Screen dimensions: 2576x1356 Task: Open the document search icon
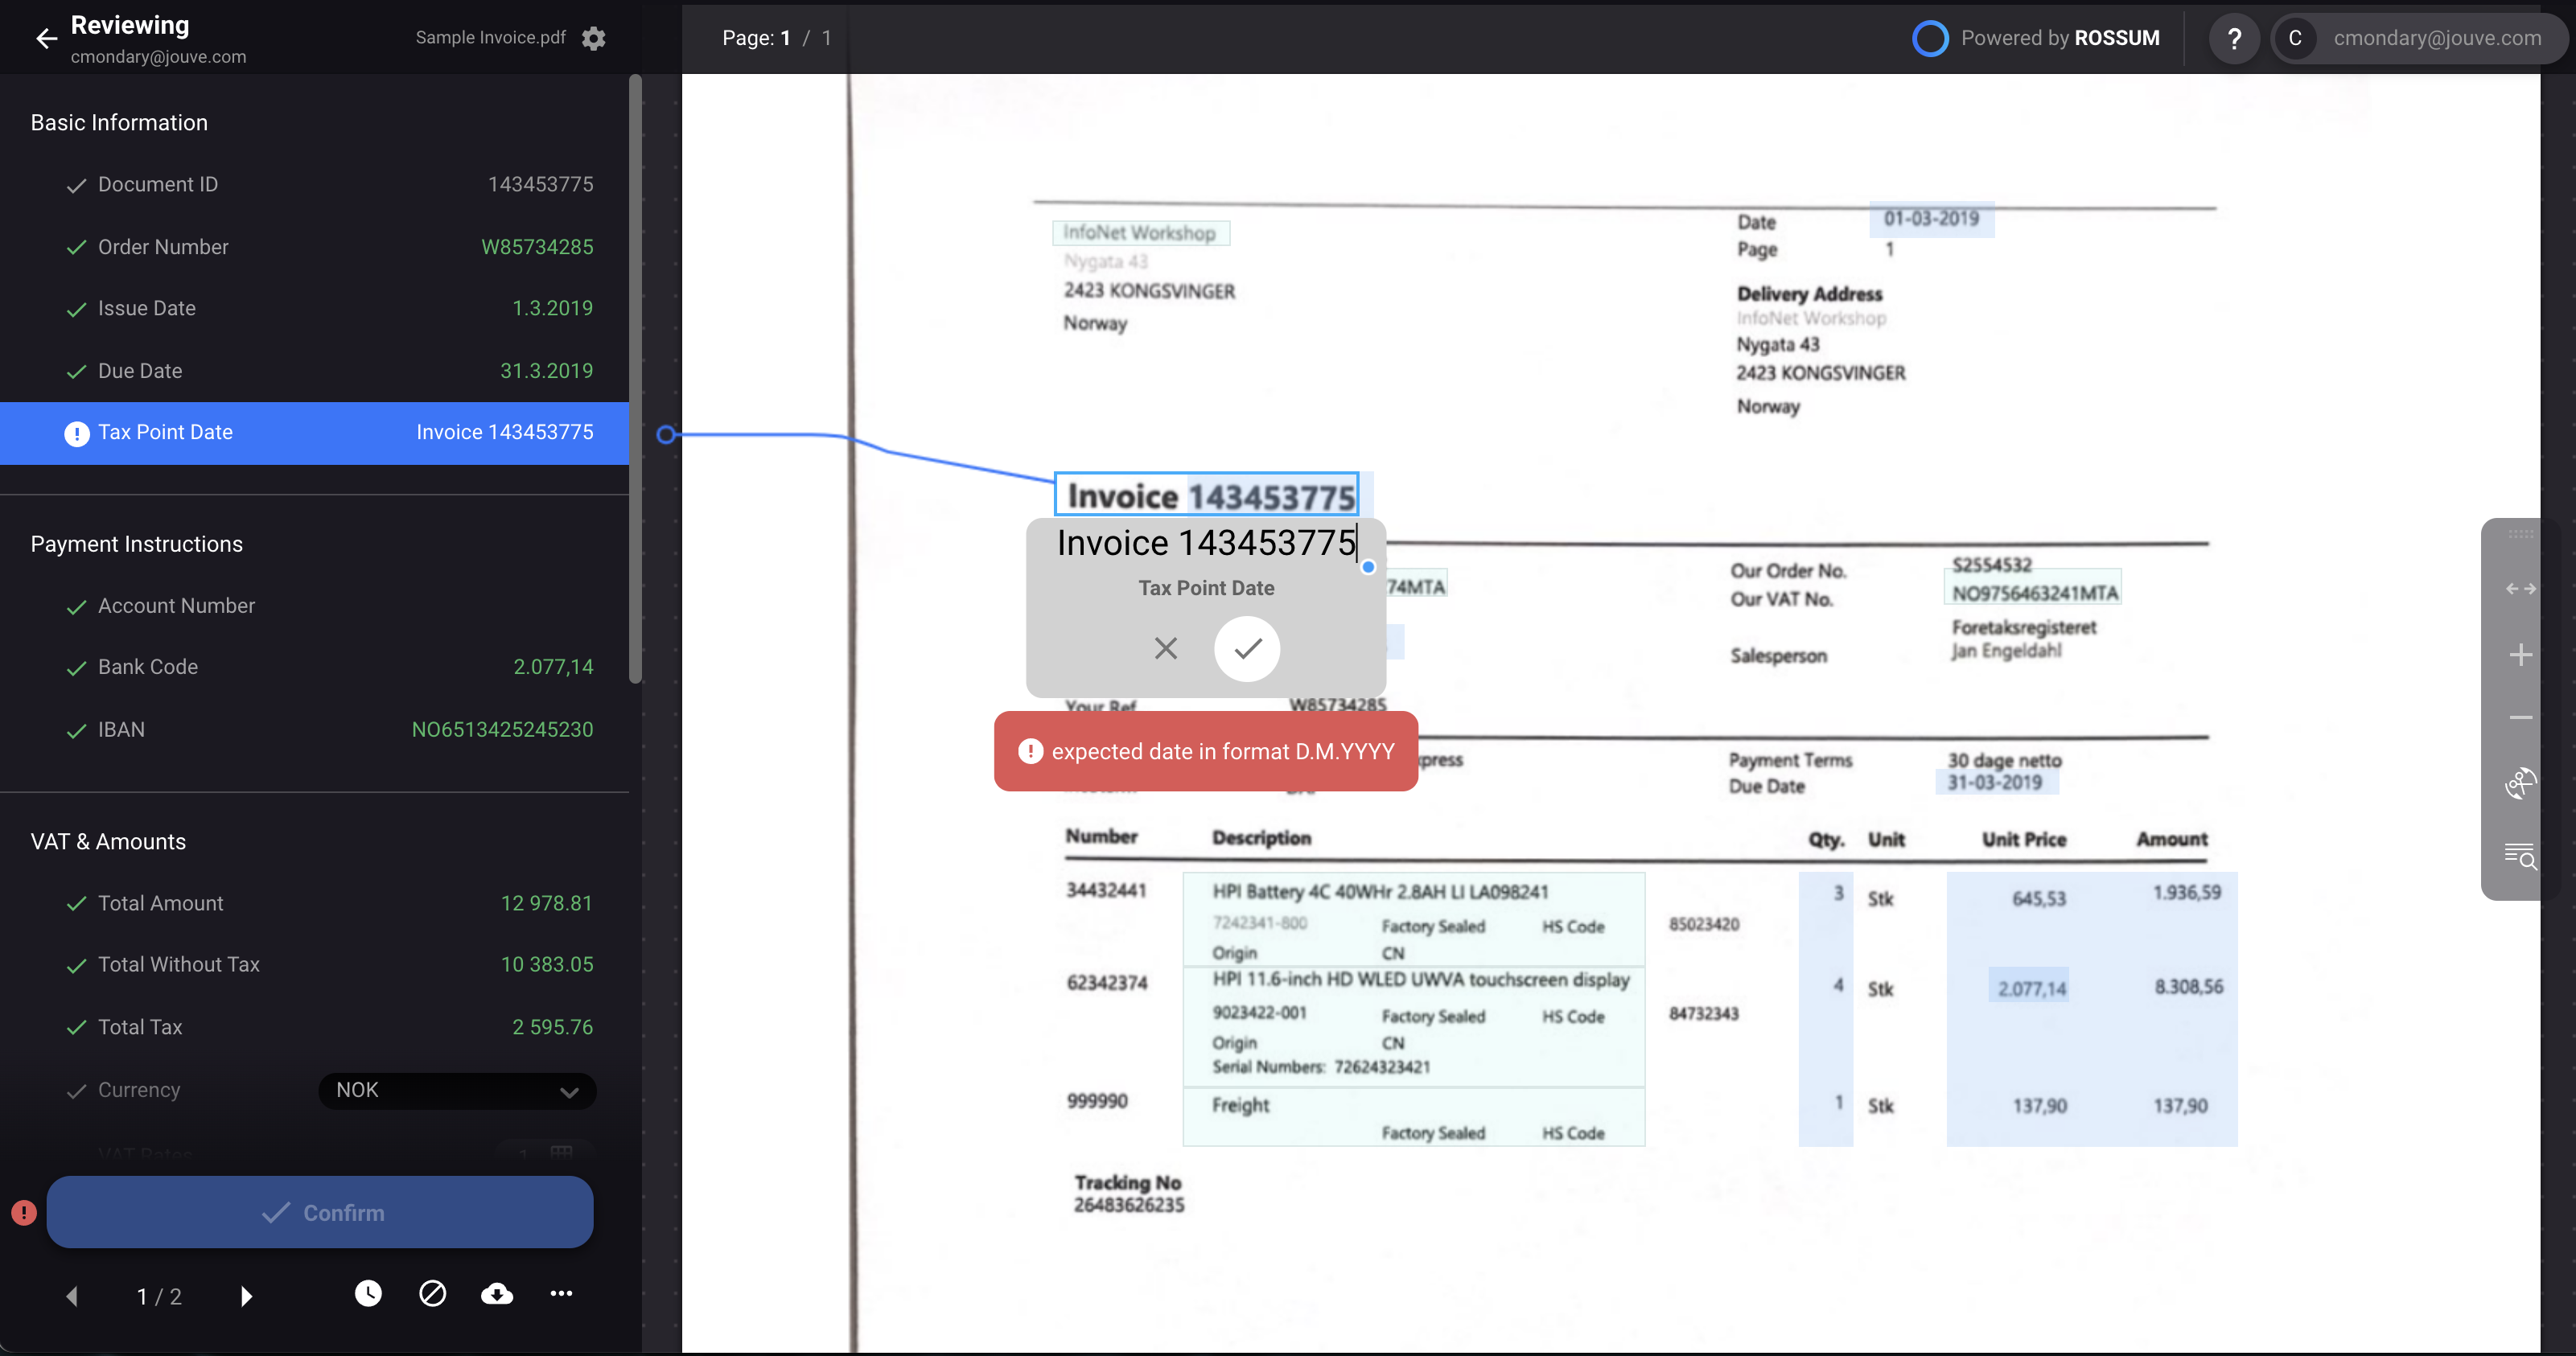click(2520, 856)
